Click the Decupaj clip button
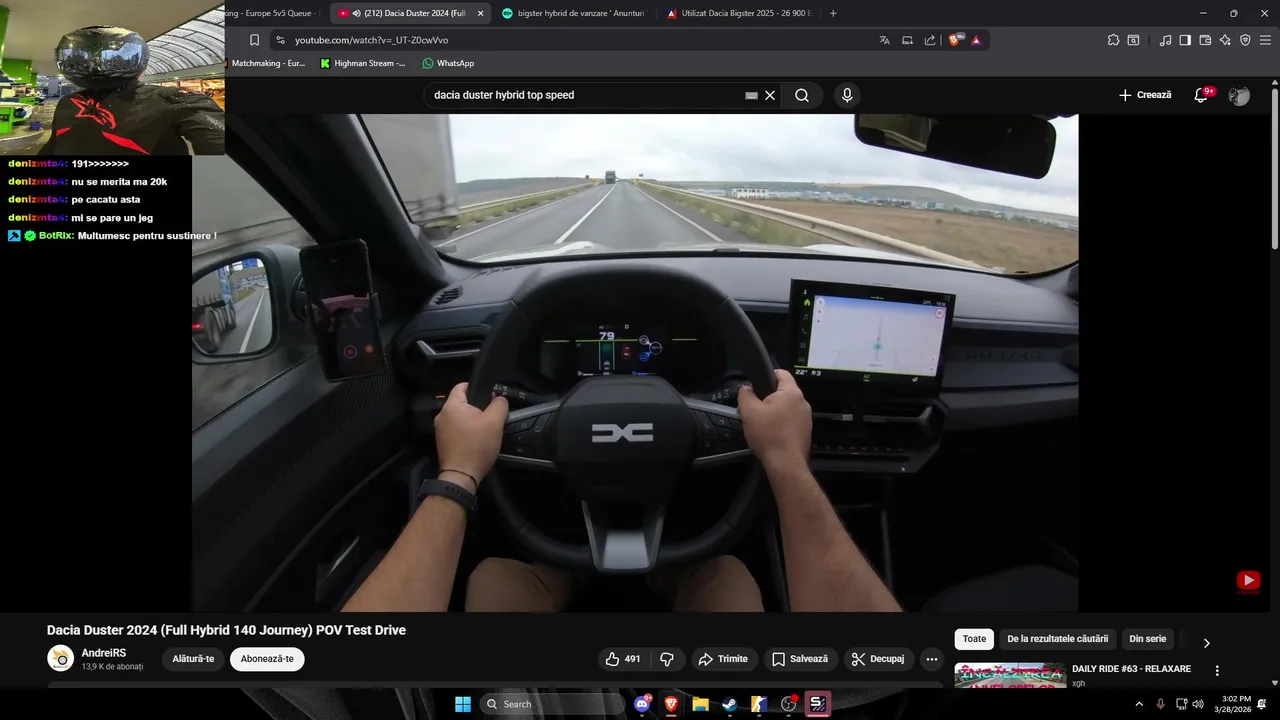The image size is (1280, 720). tap(878, 659)
